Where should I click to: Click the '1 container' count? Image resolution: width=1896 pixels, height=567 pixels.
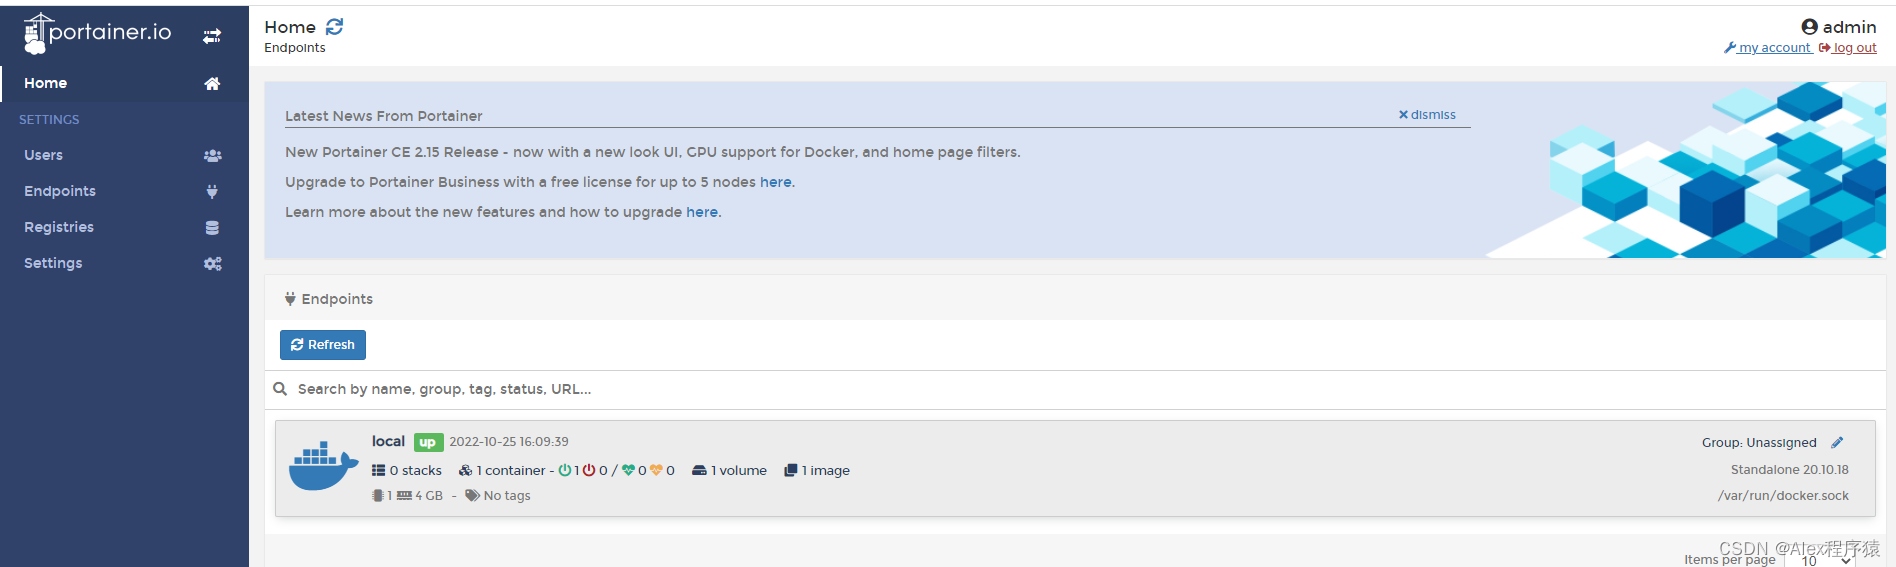click(511, 470)
